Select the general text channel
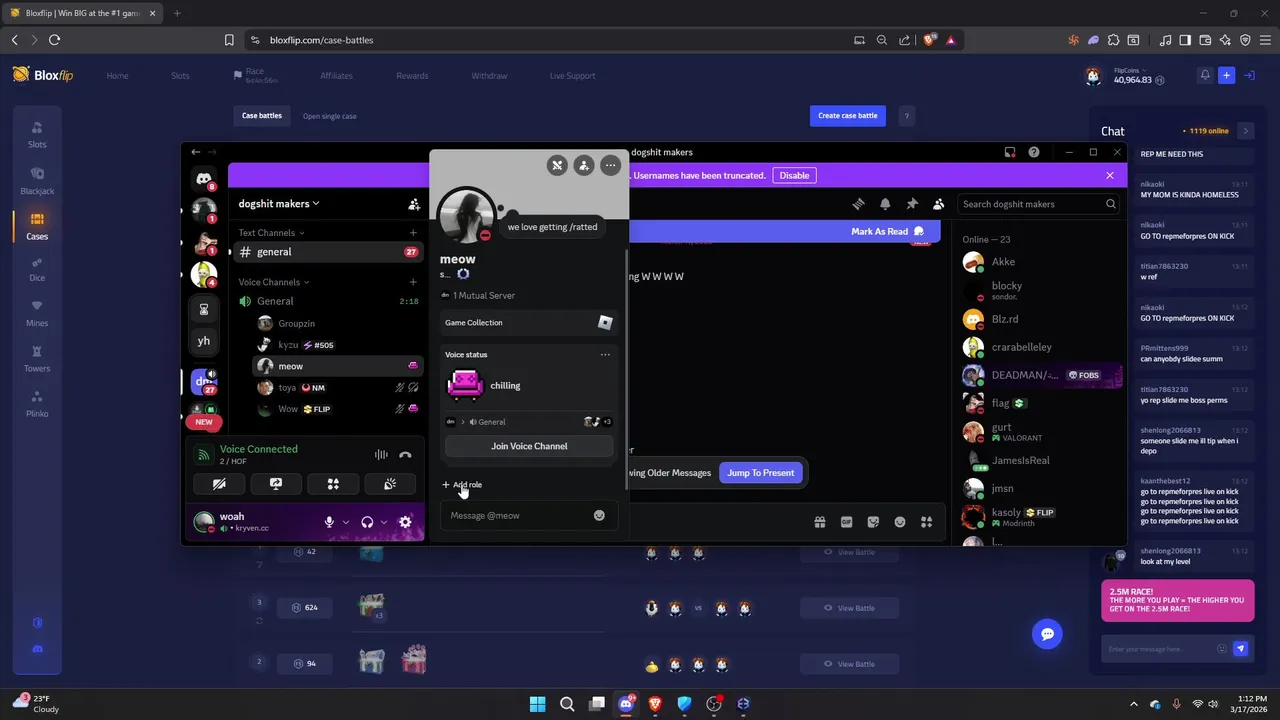The height and width of the screenshot is (720, 1280). [x=328, y=252]
